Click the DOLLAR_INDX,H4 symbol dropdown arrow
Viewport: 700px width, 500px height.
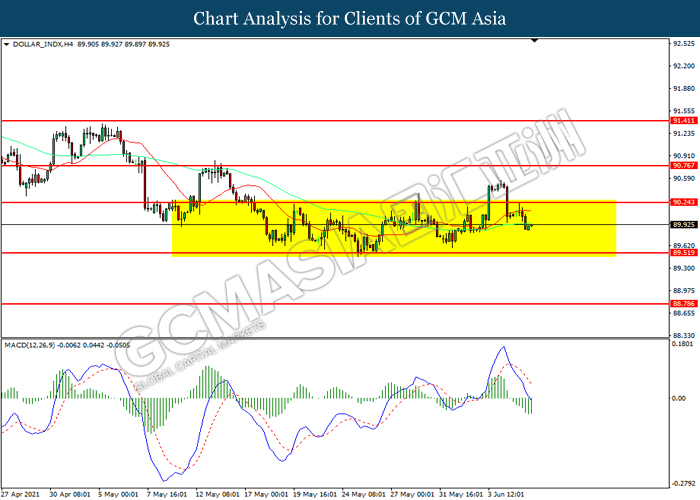[x=6, y=45]
